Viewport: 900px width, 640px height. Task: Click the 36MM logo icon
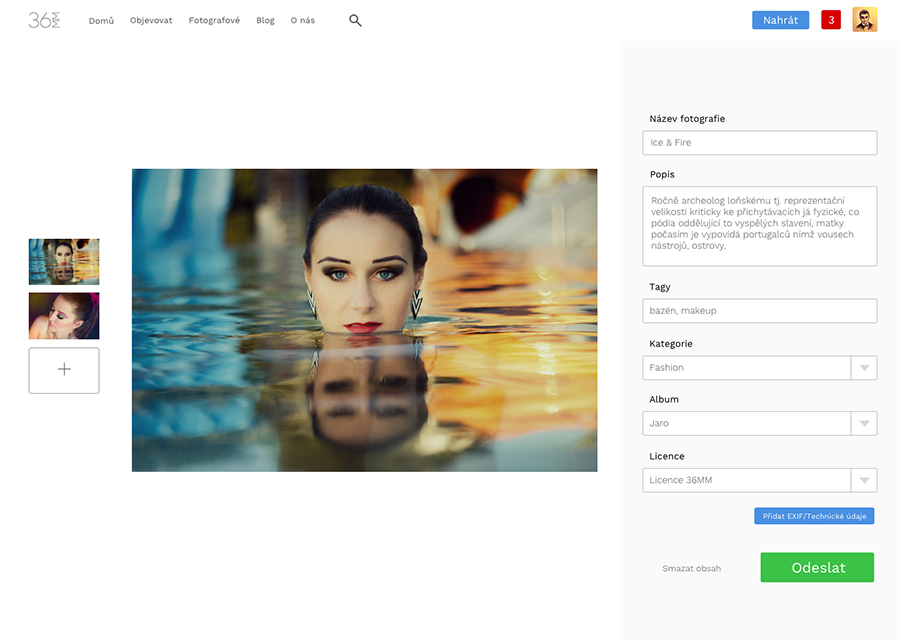coord(44,20)
